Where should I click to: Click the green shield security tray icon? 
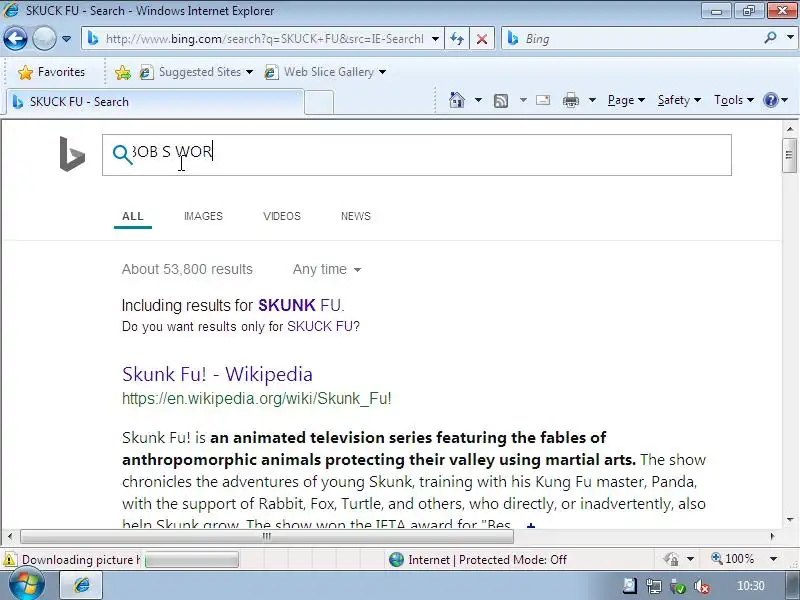[678, 587]
